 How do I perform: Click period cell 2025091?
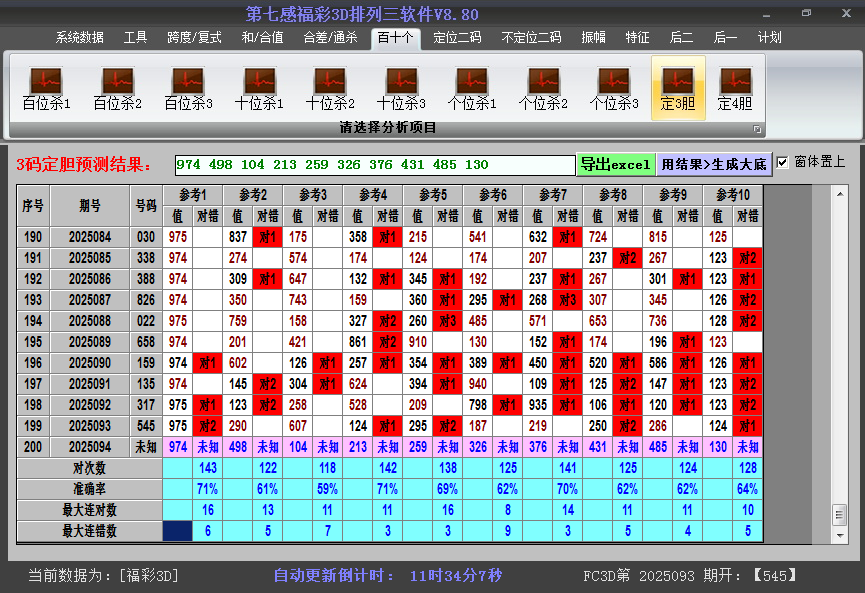pyautogui.click(x=90, y=384)
